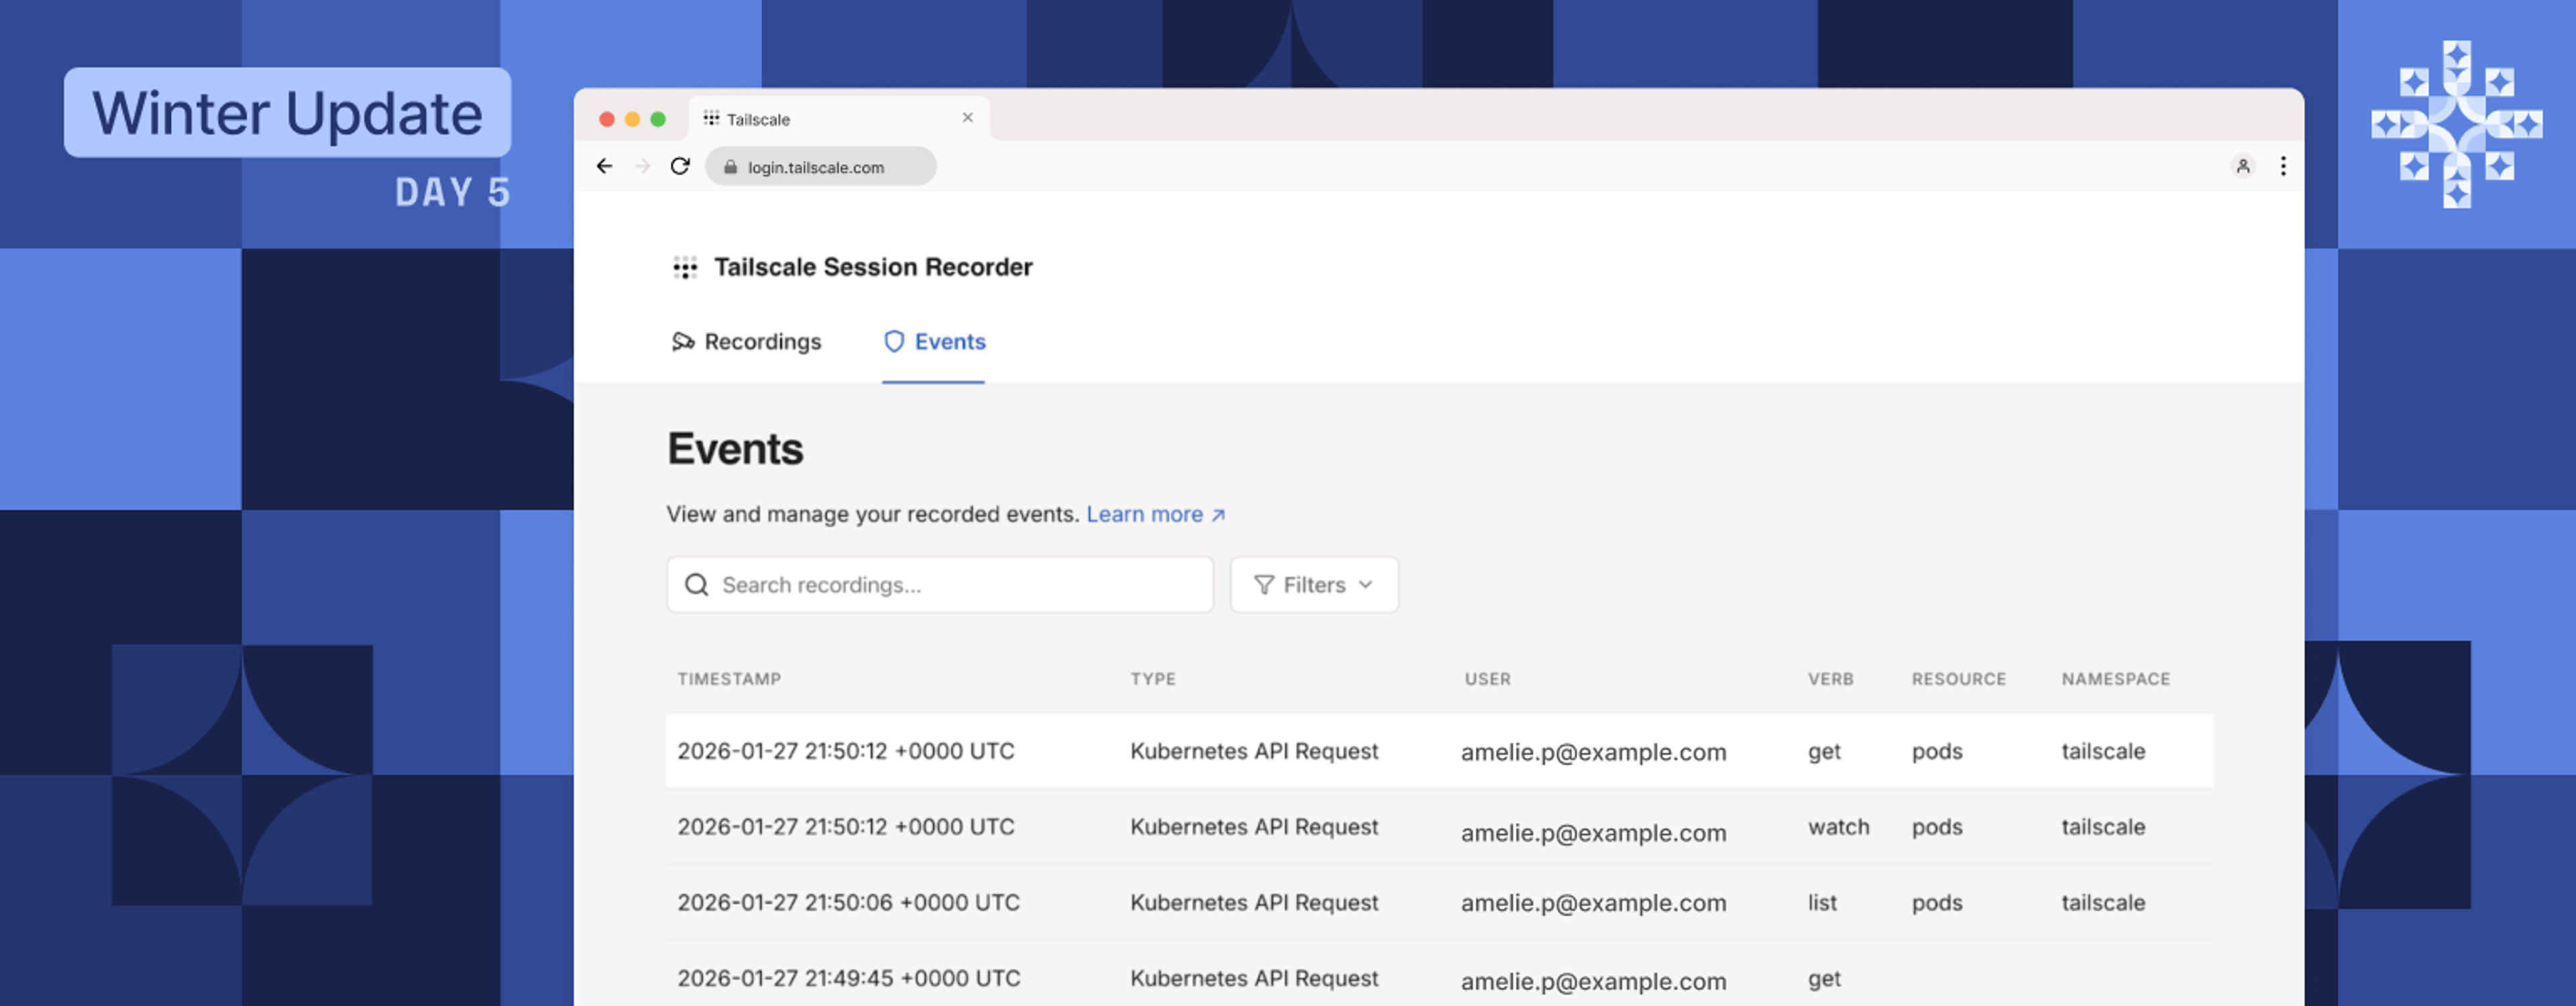Click the magnifier icon in search box
Screen dimensions: 2576x1006
696,584
